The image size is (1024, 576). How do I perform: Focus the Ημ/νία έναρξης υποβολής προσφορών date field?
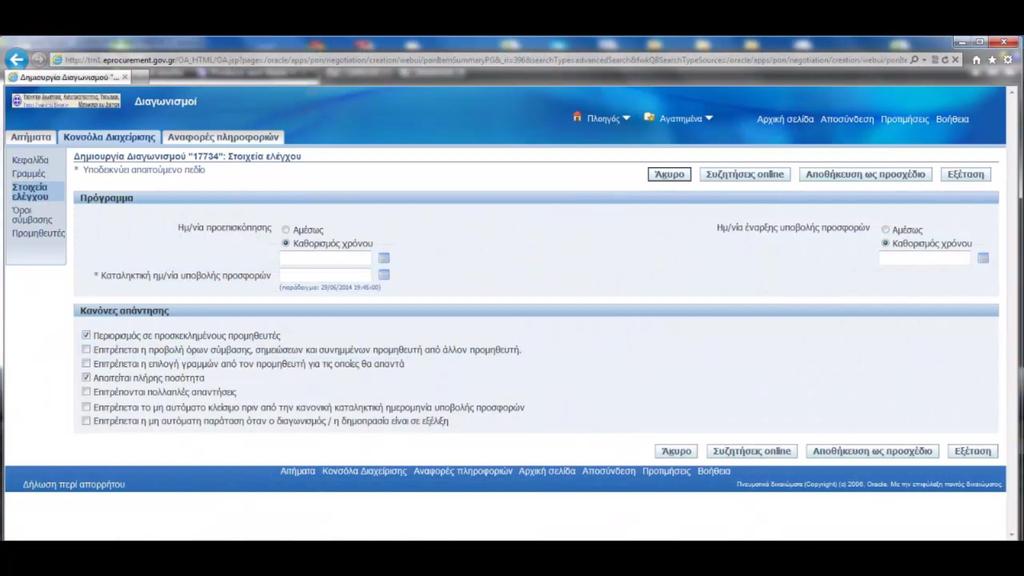coord(925,258)
